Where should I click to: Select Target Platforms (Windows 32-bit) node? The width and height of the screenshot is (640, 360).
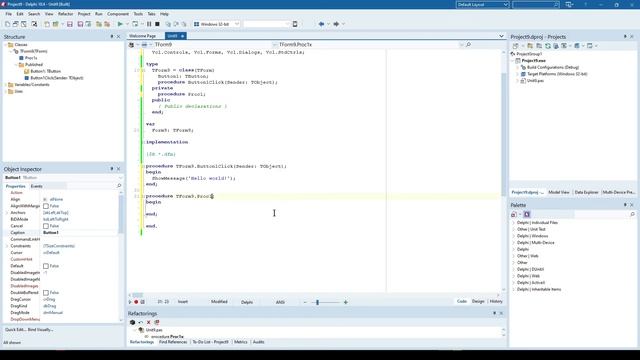pos(557,74)
